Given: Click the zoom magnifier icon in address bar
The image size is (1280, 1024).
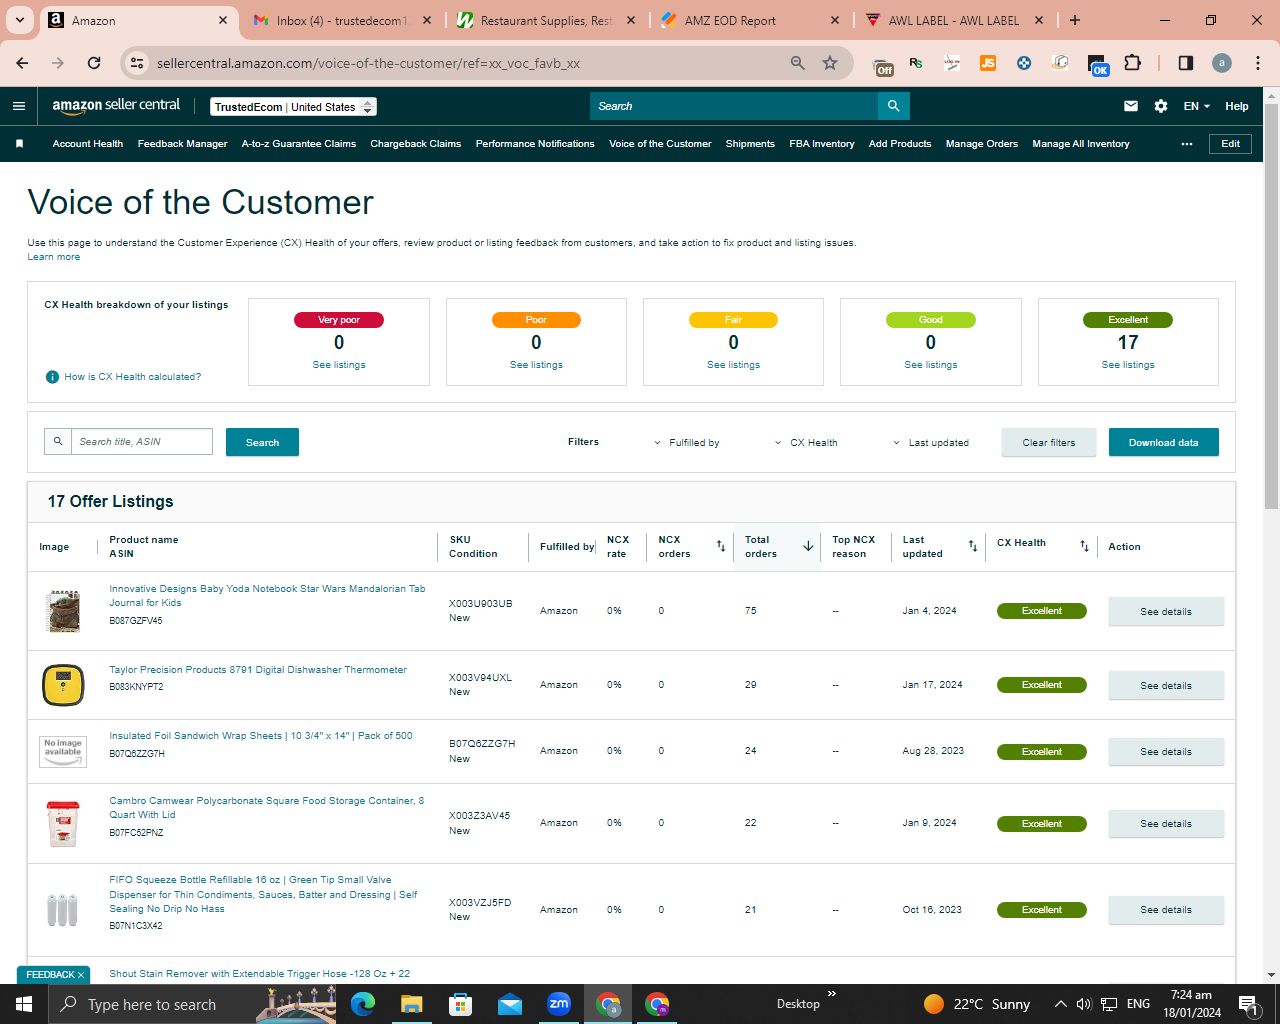Looking at the screenshot, I should 798,63.
